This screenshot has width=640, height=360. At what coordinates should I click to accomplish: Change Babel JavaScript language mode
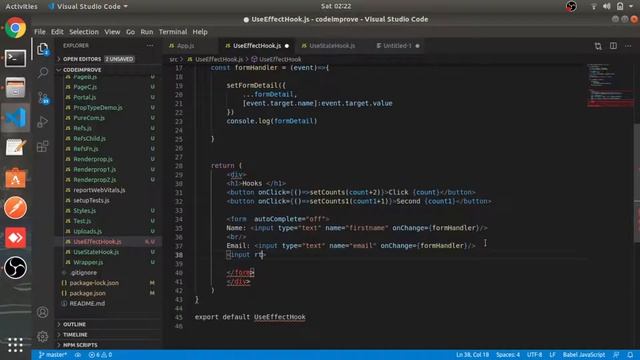[x=584, y=355]
